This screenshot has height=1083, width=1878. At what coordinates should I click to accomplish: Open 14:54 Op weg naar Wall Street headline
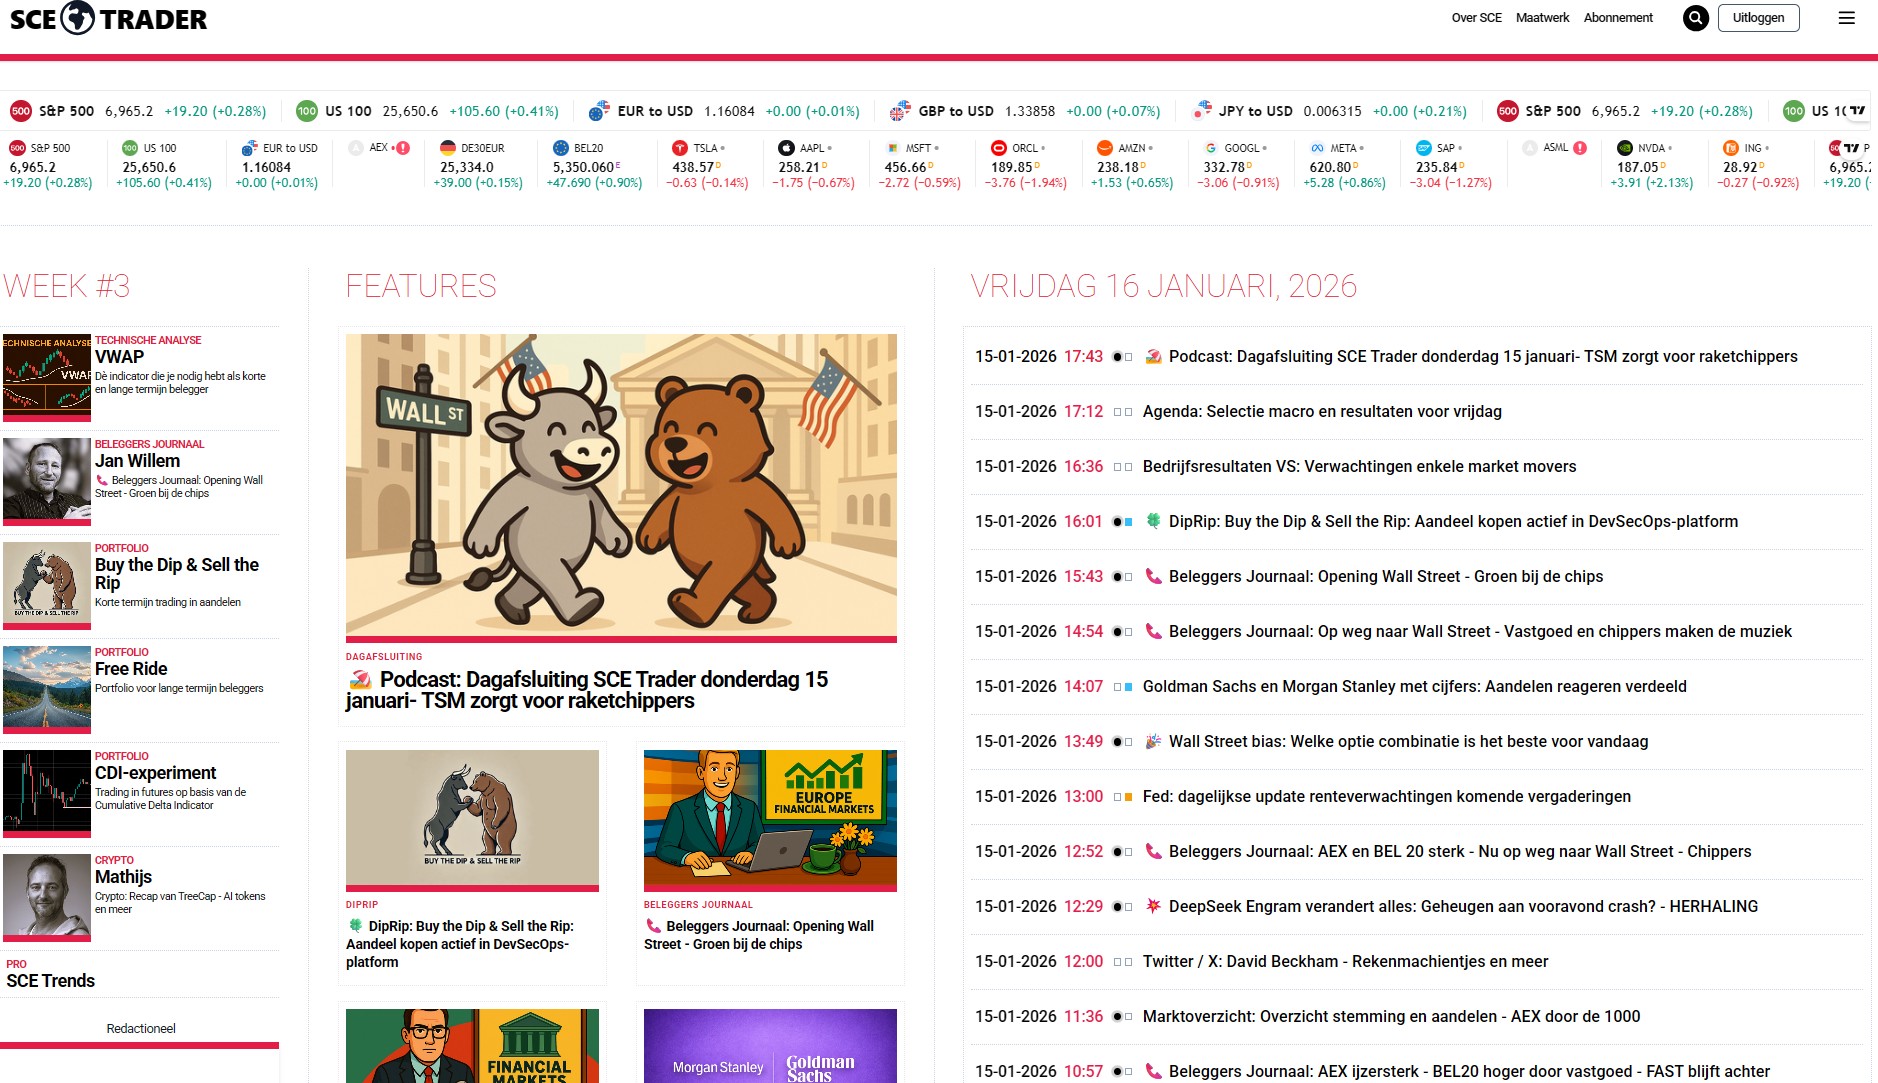point(1480,631)
